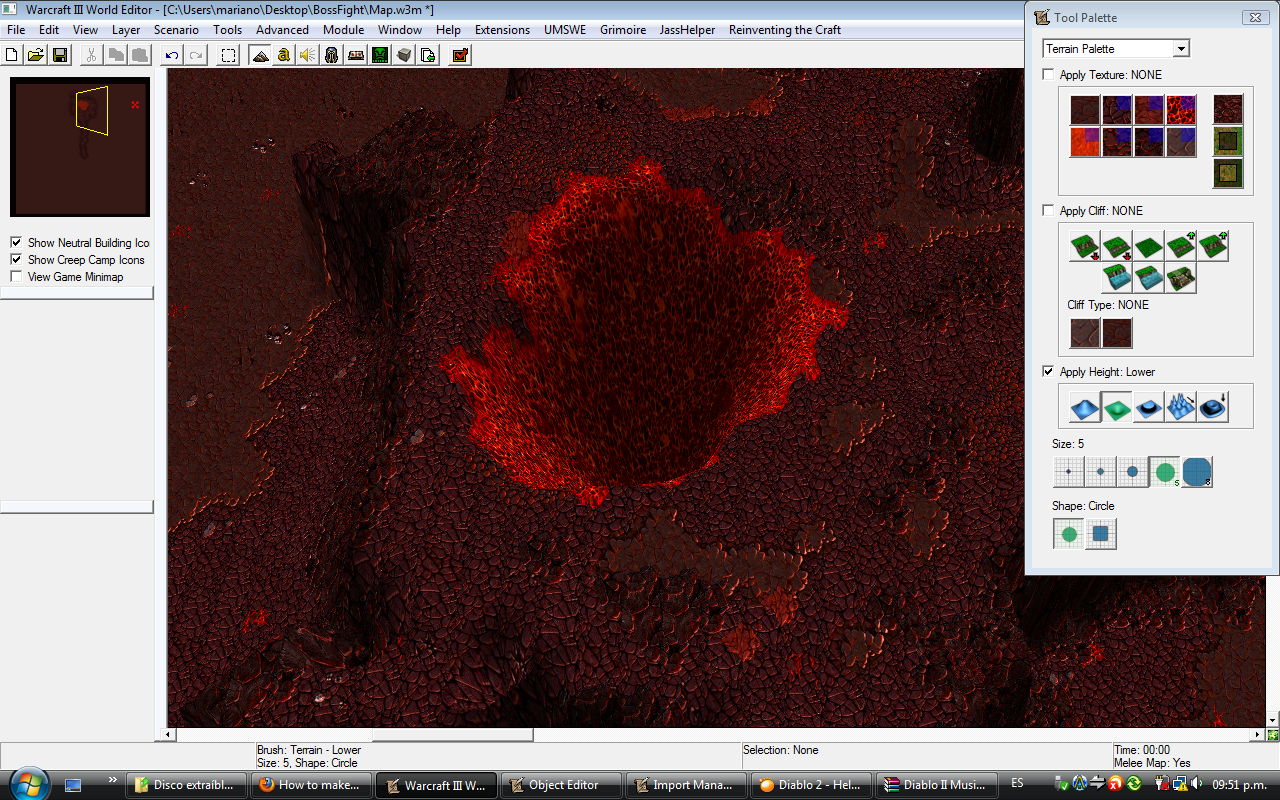Open the AI Editor green face icon
Image resolution: width=1280 pixels, height=800 pixels.
tap(380, 55)
